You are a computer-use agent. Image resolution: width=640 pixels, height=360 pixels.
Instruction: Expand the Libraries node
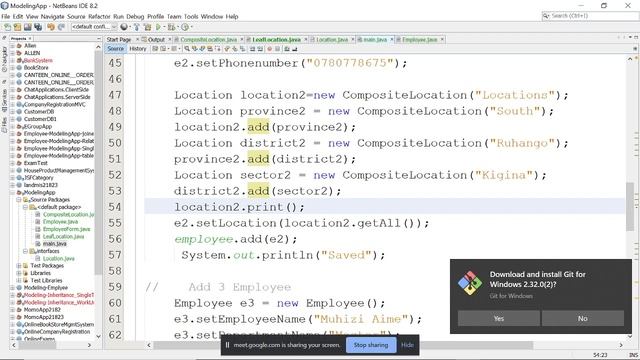pos(19,273)
